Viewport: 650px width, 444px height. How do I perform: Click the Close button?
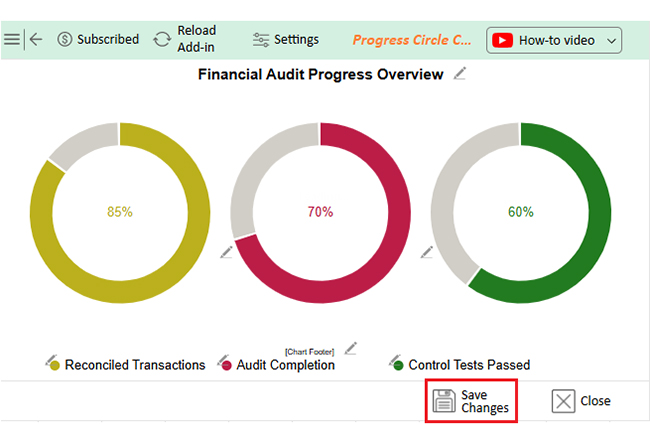coord(581,401)
